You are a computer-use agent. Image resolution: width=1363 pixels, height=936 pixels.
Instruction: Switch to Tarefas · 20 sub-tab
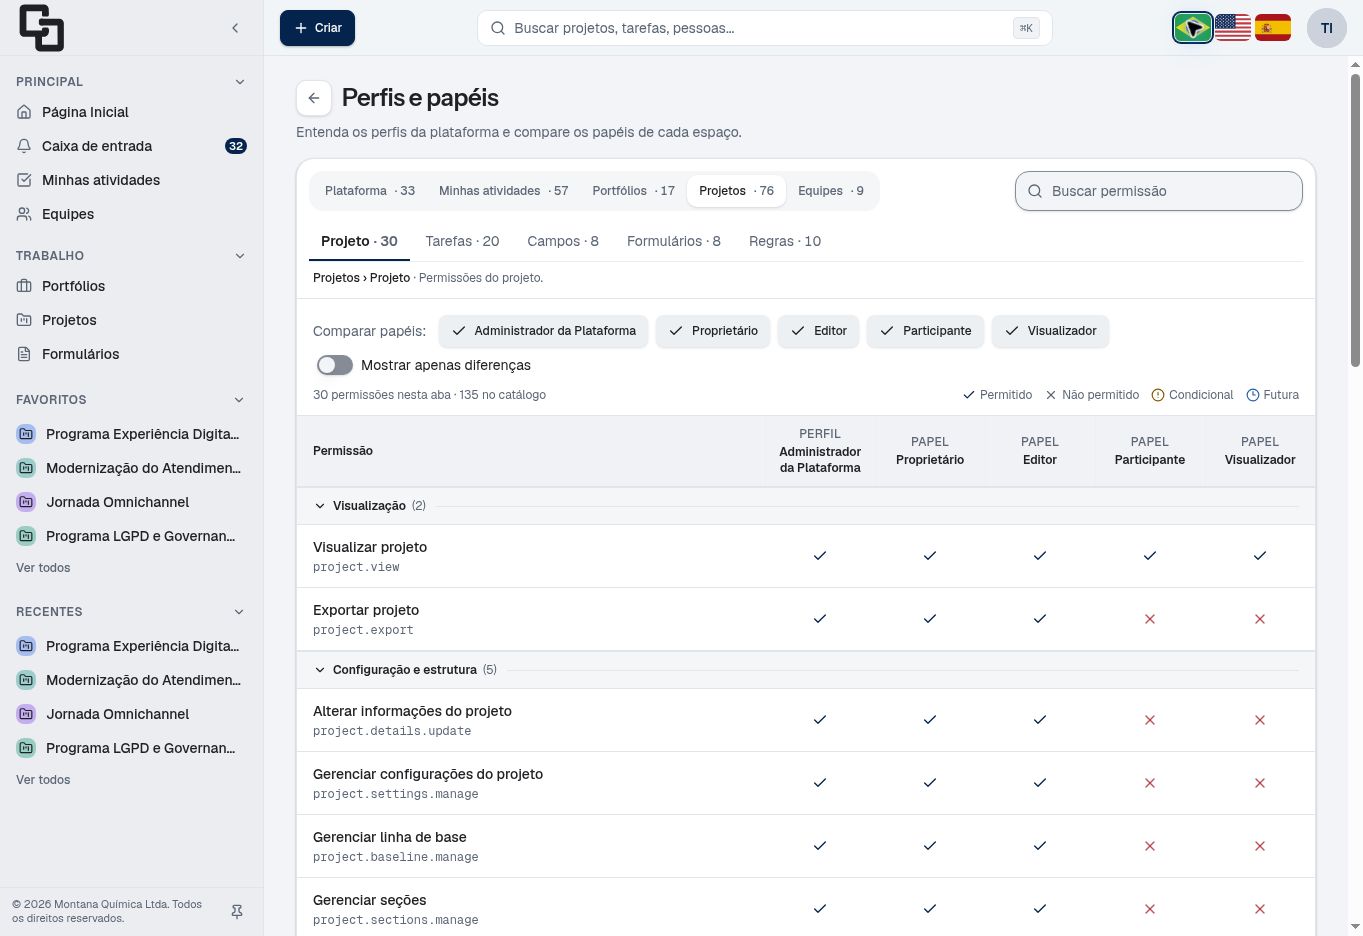pyautogui.click(x=462, y=241)
